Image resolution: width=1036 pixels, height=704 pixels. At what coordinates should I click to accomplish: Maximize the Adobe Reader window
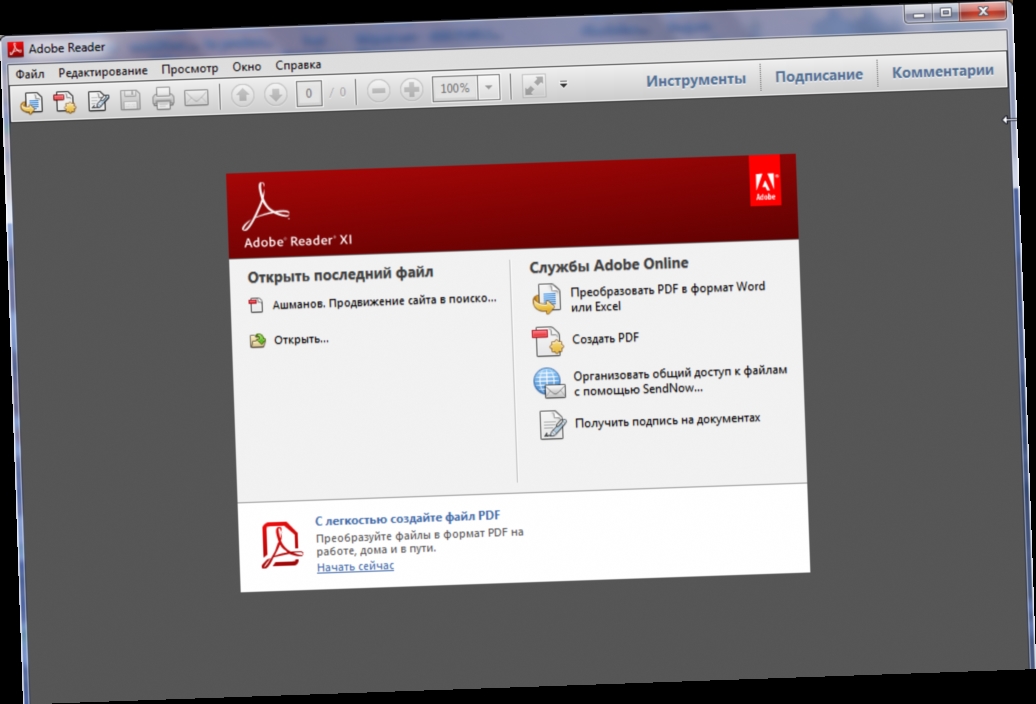[x=946, y=13]
